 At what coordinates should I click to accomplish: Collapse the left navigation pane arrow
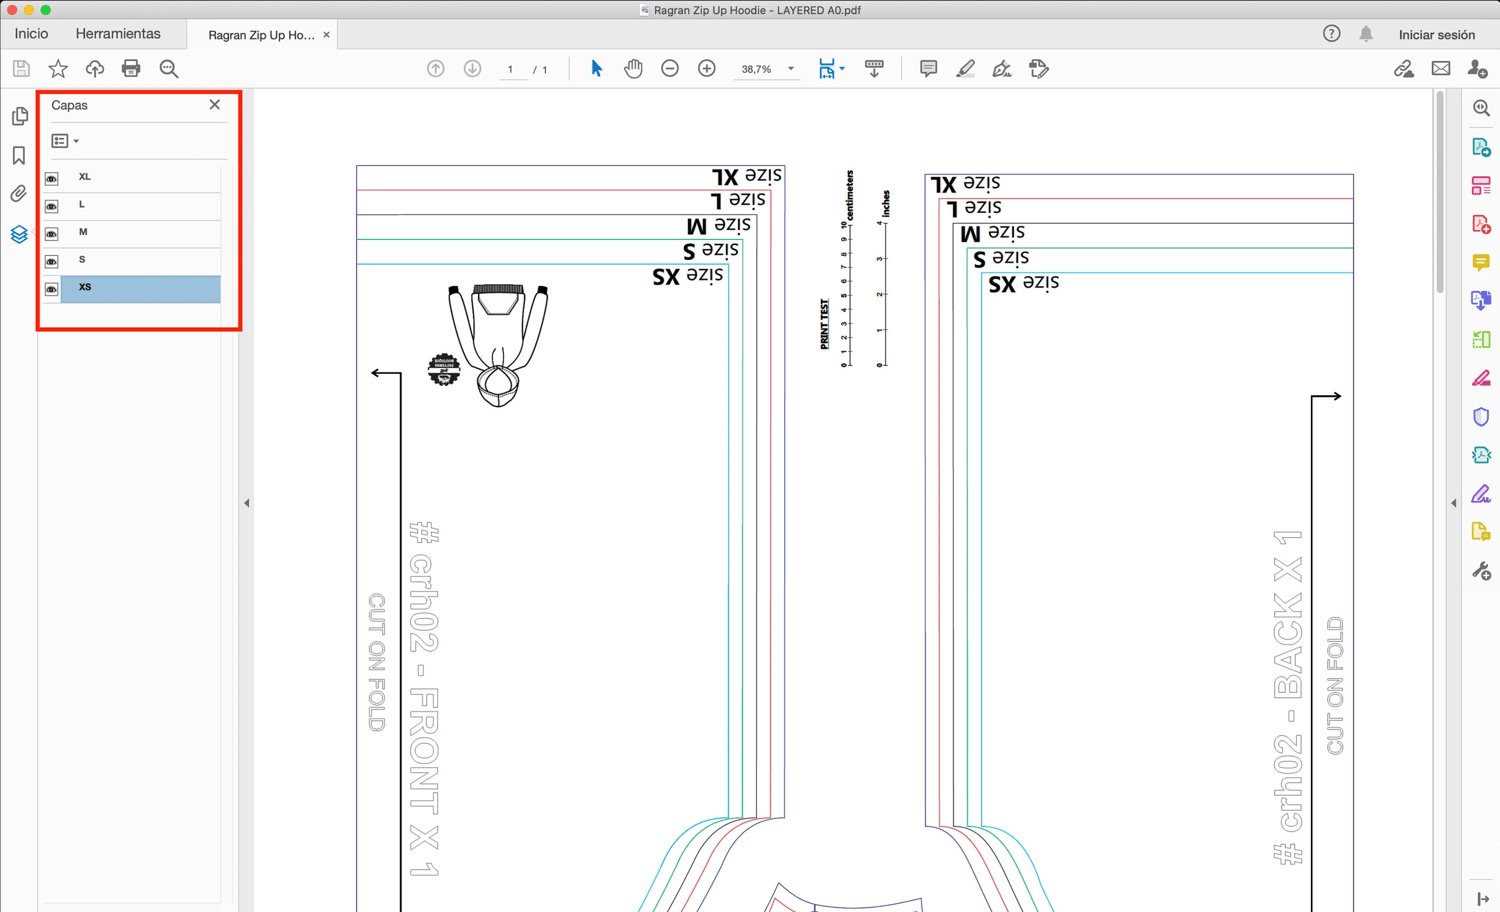click(247, 503)
